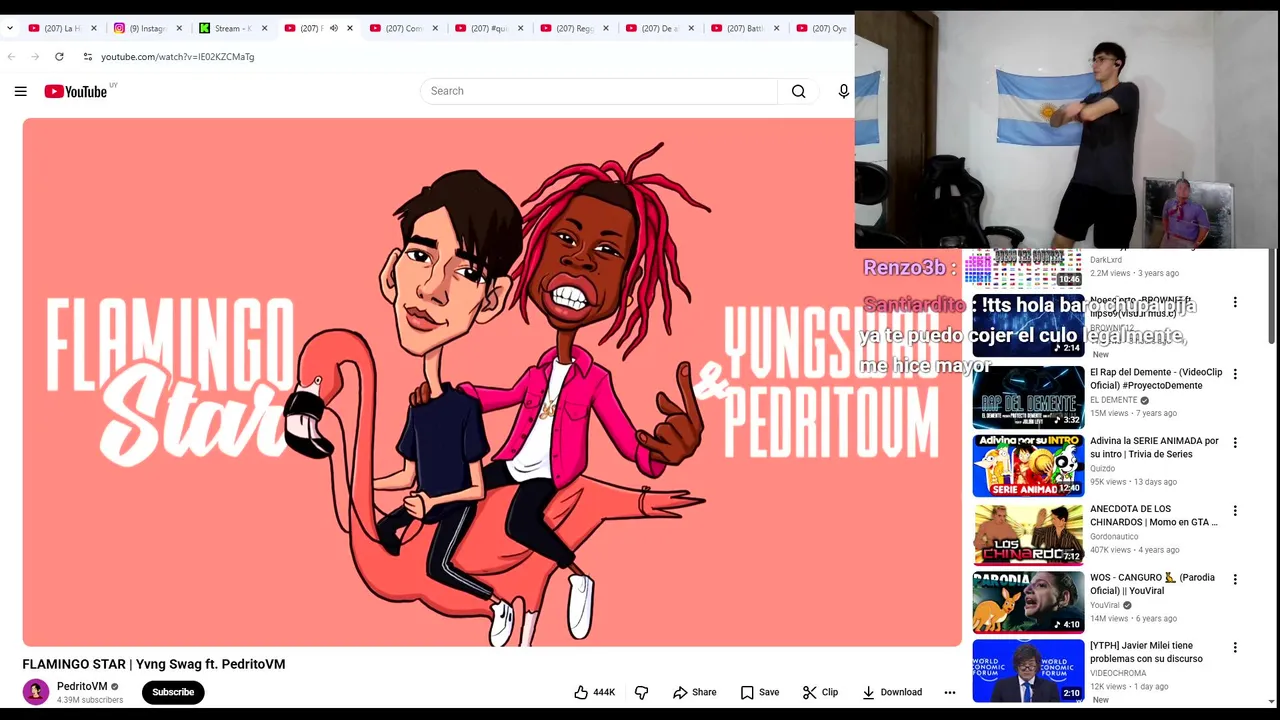Screen dimensions: 1280x720
Task: Switch to the '(207) Com' tab
Action: click(403, 28)
